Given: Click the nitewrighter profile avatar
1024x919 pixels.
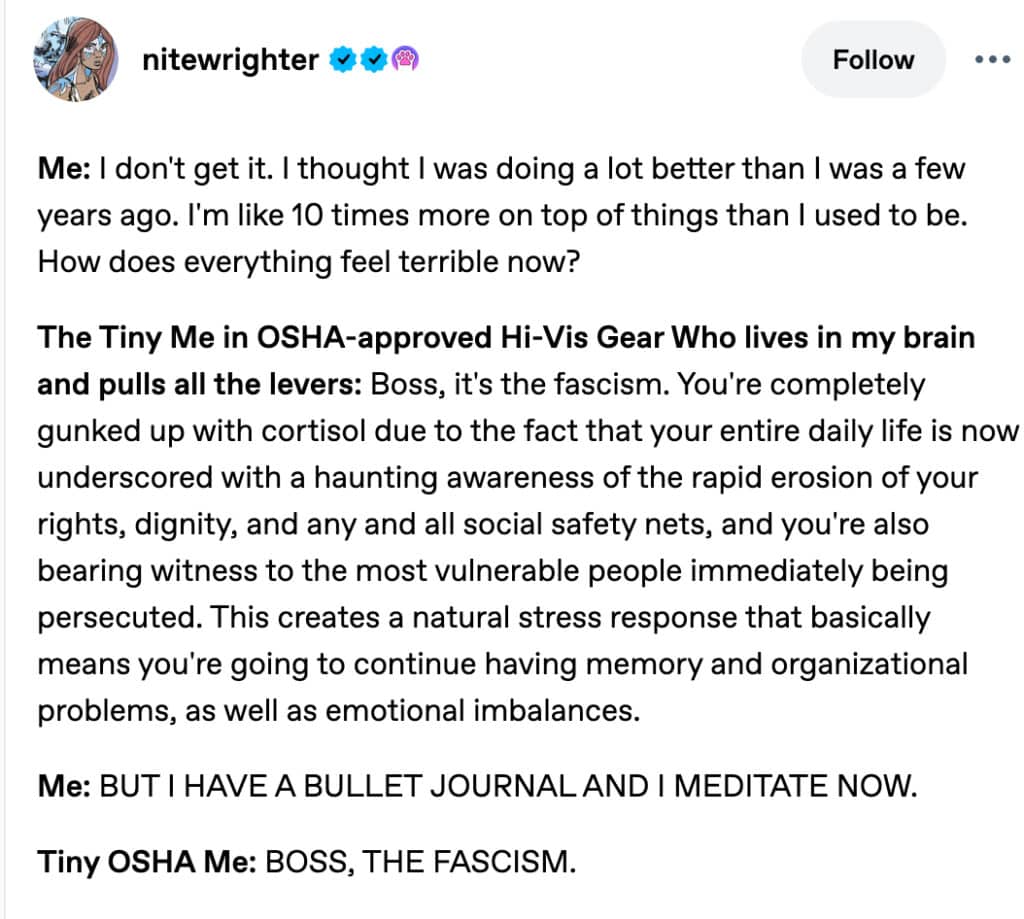Looking at the screenshot, I should pos(76,59).
